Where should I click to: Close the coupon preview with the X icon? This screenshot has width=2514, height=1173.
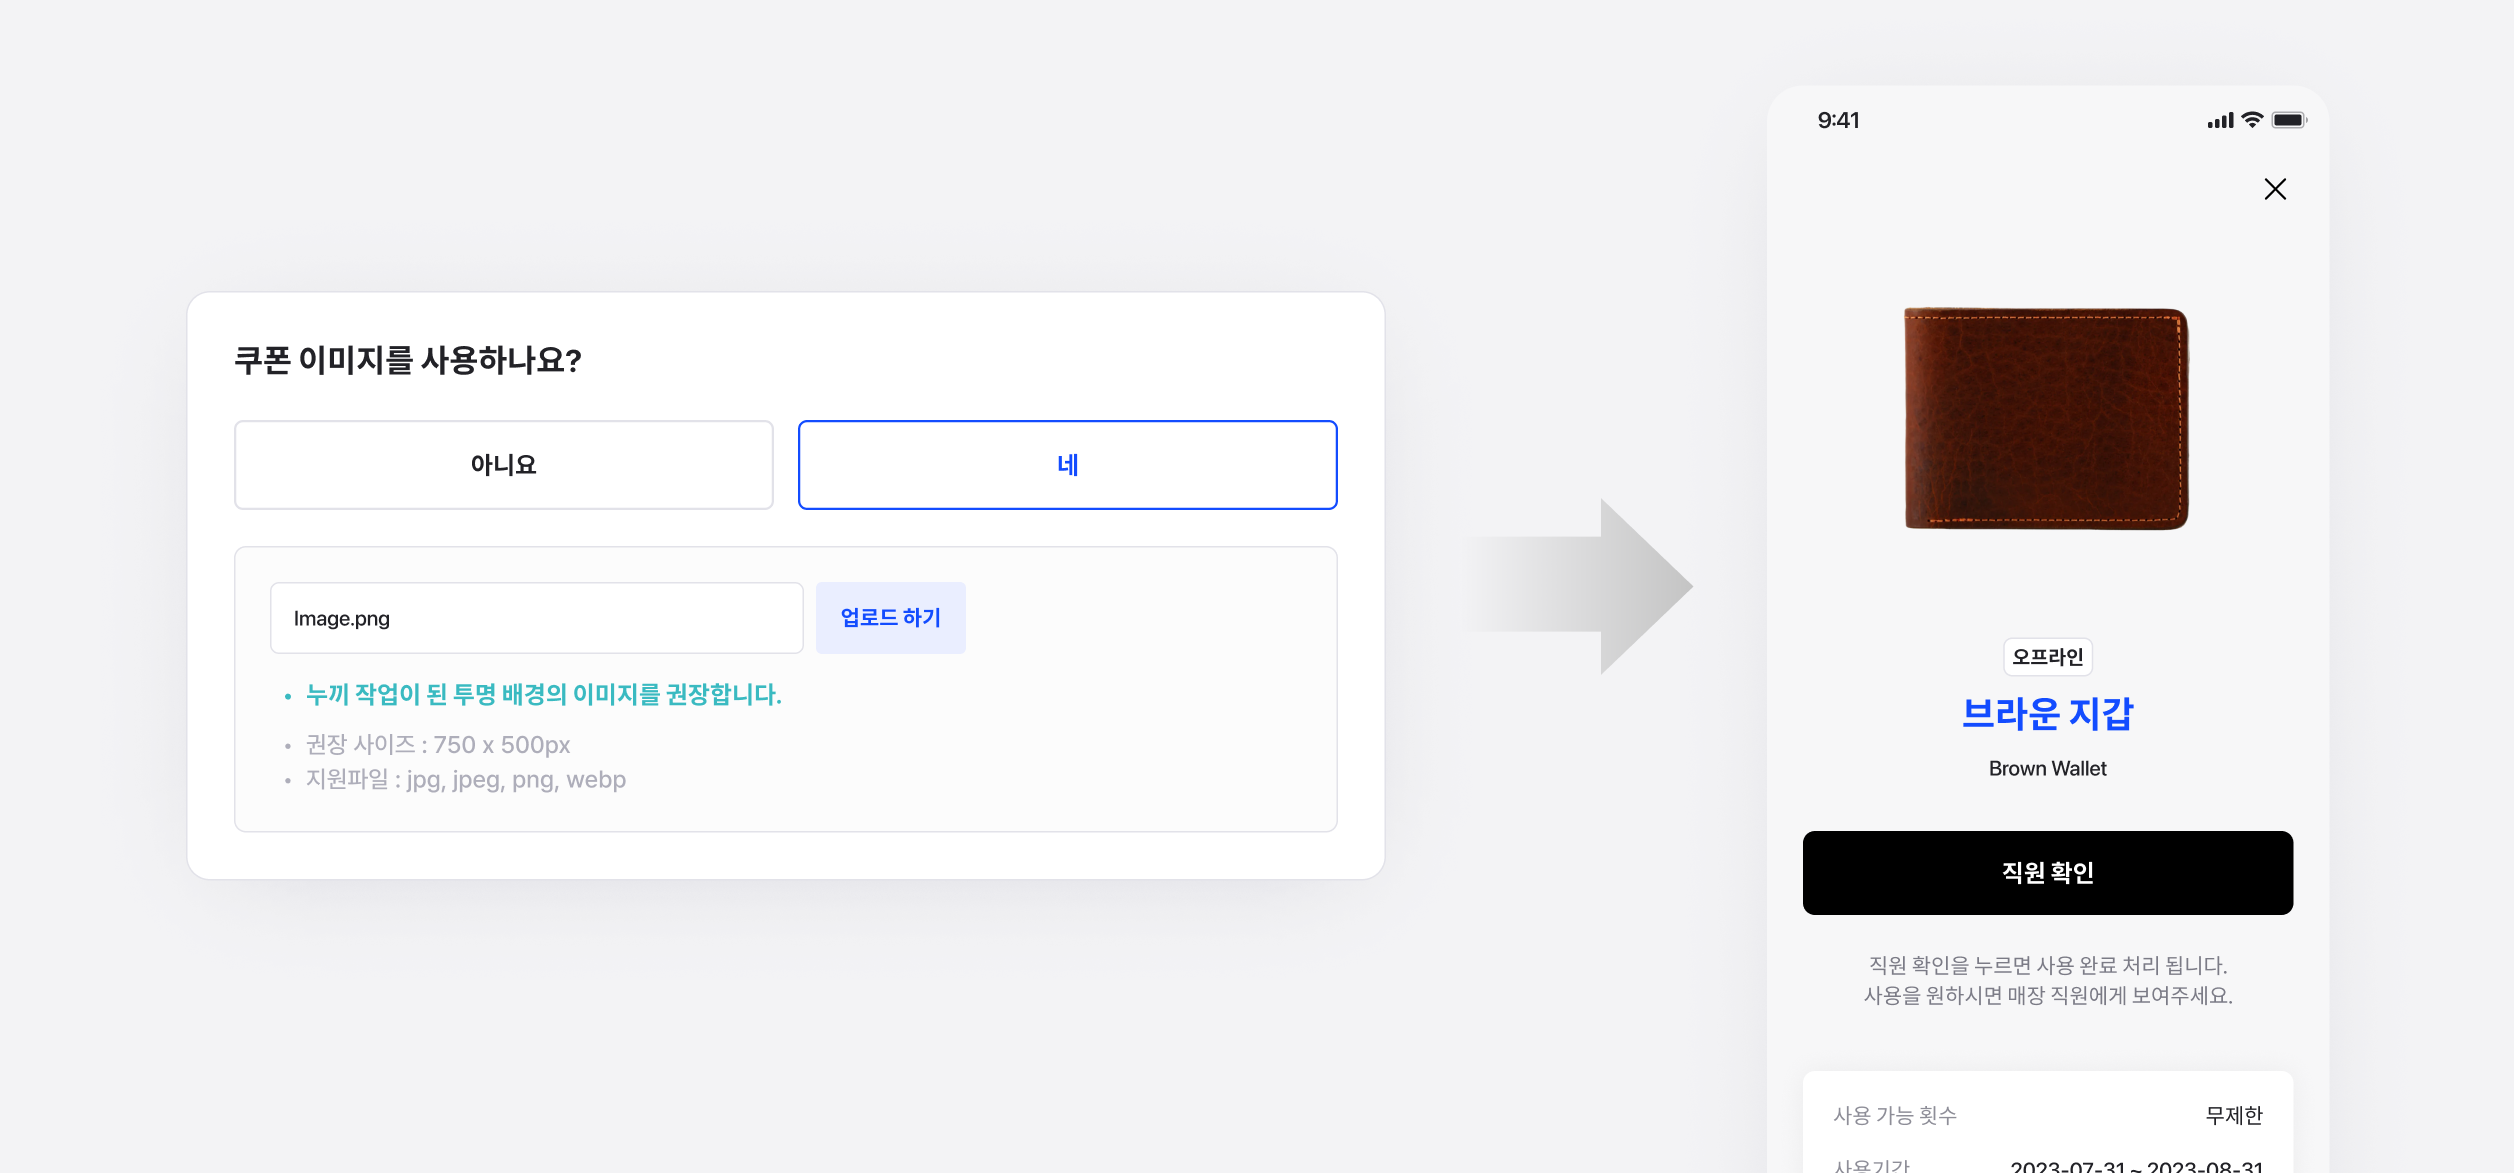(2275, 189)
